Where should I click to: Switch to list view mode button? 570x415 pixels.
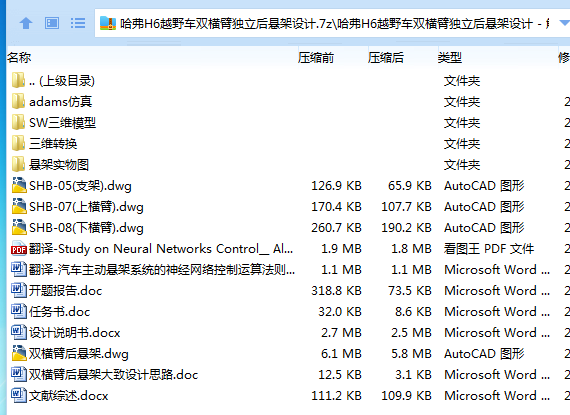78,24
